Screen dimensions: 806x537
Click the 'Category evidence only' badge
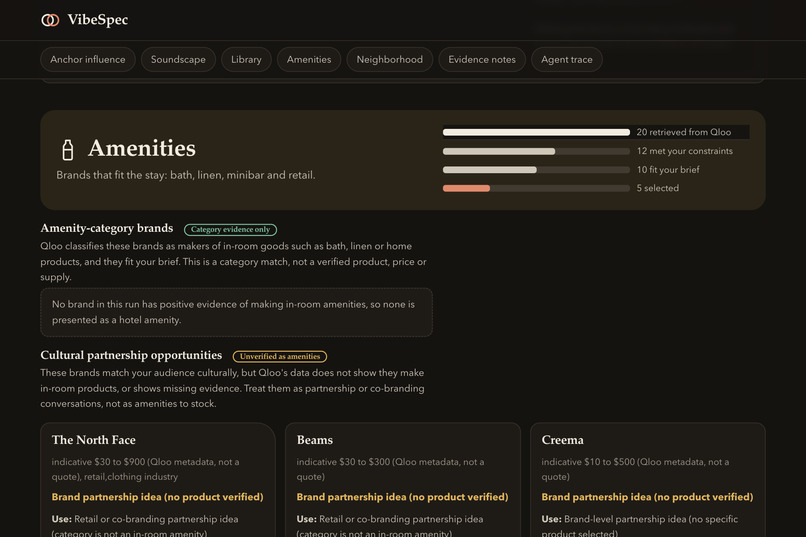[x=230, y=230]
